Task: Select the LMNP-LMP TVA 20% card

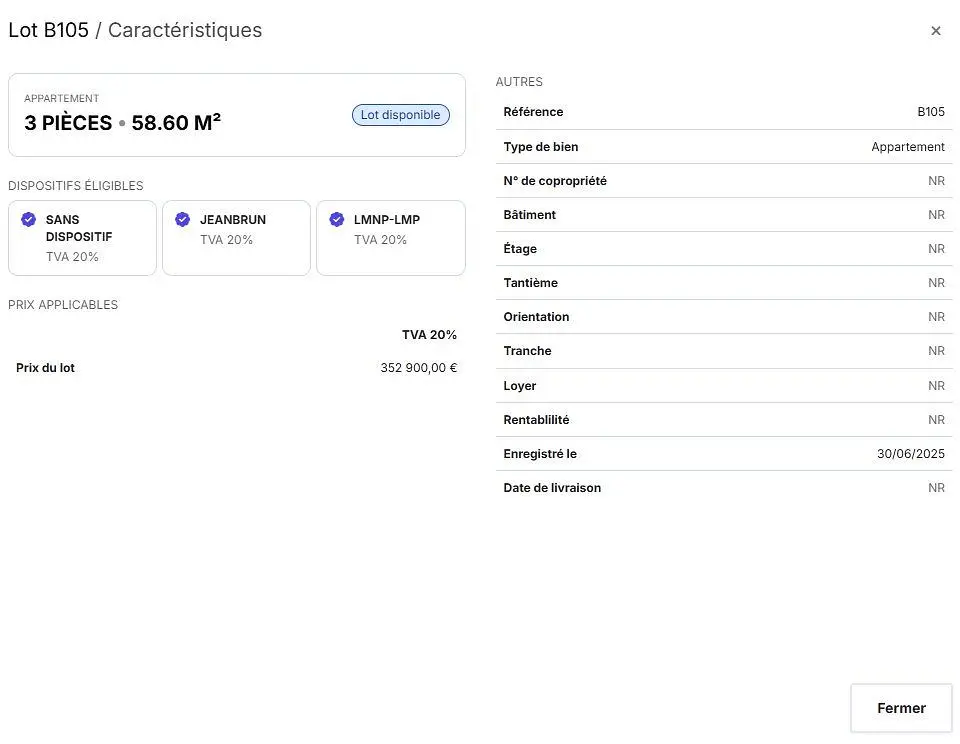Action: pyautogui.click(x=391, y=238)
